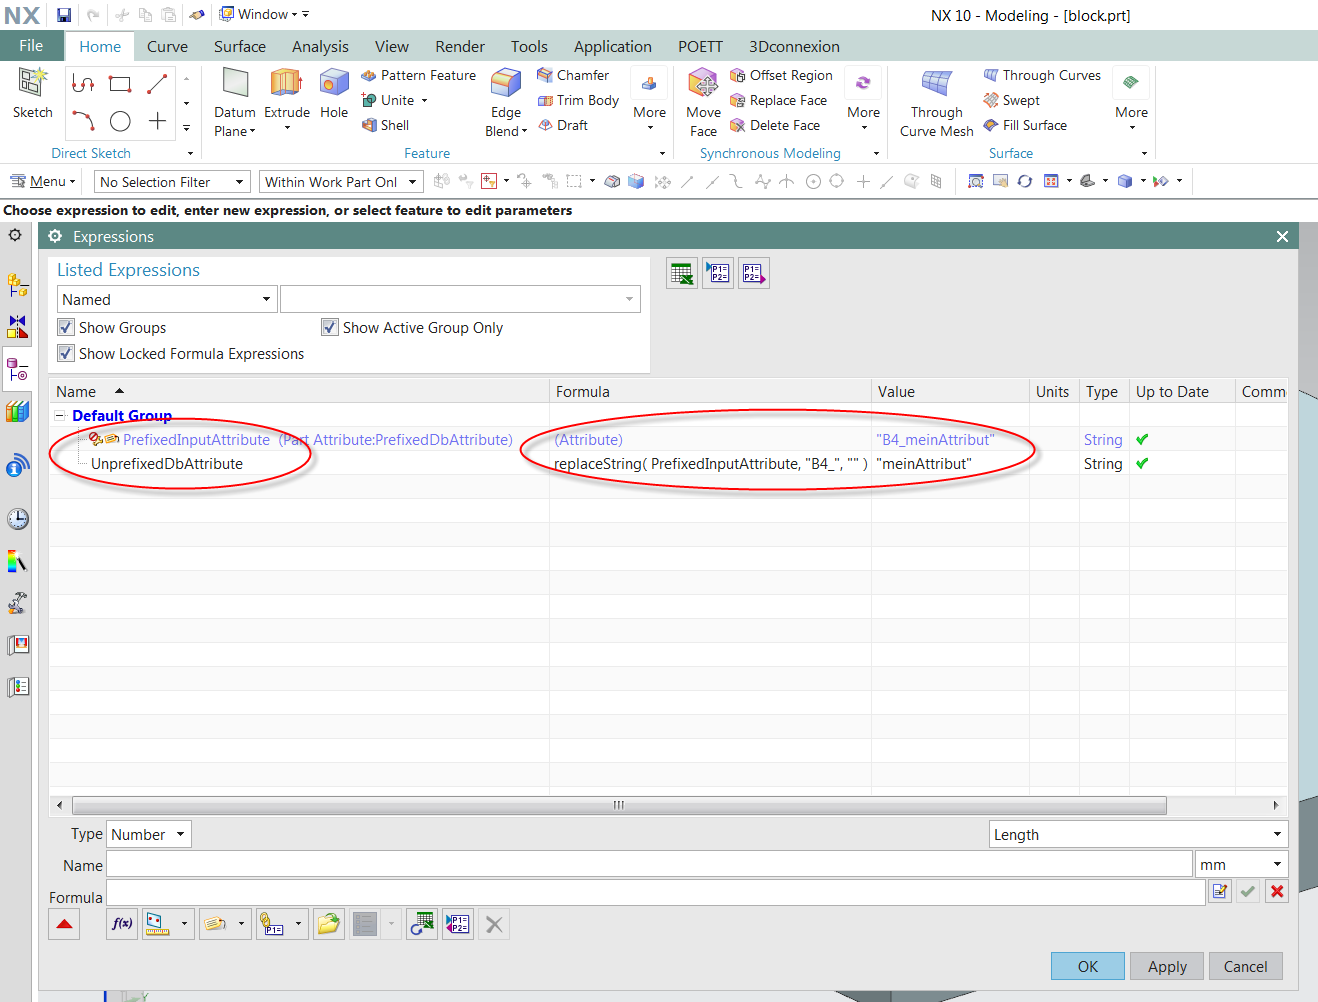Select the Line sketch tool
1318x1002 pixels.
(x=157, y=84)
